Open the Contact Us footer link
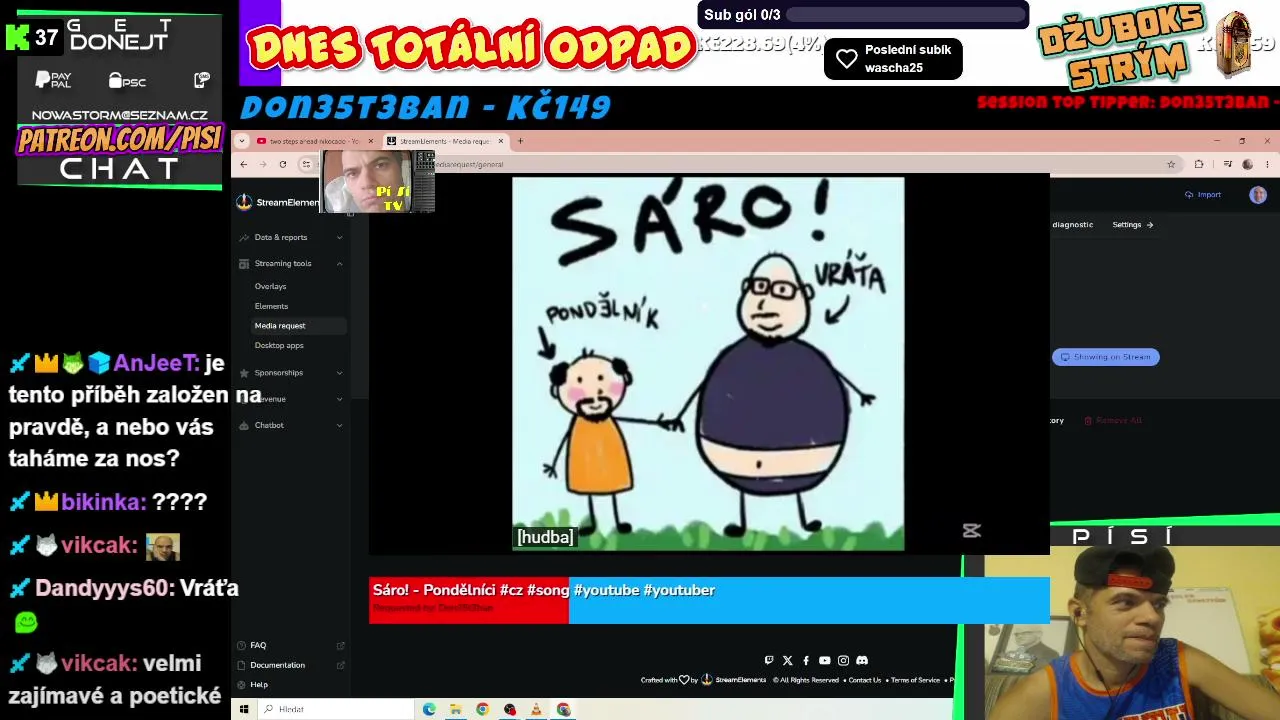Screen dimensions: 1280x720 click(x=865, y=680)
